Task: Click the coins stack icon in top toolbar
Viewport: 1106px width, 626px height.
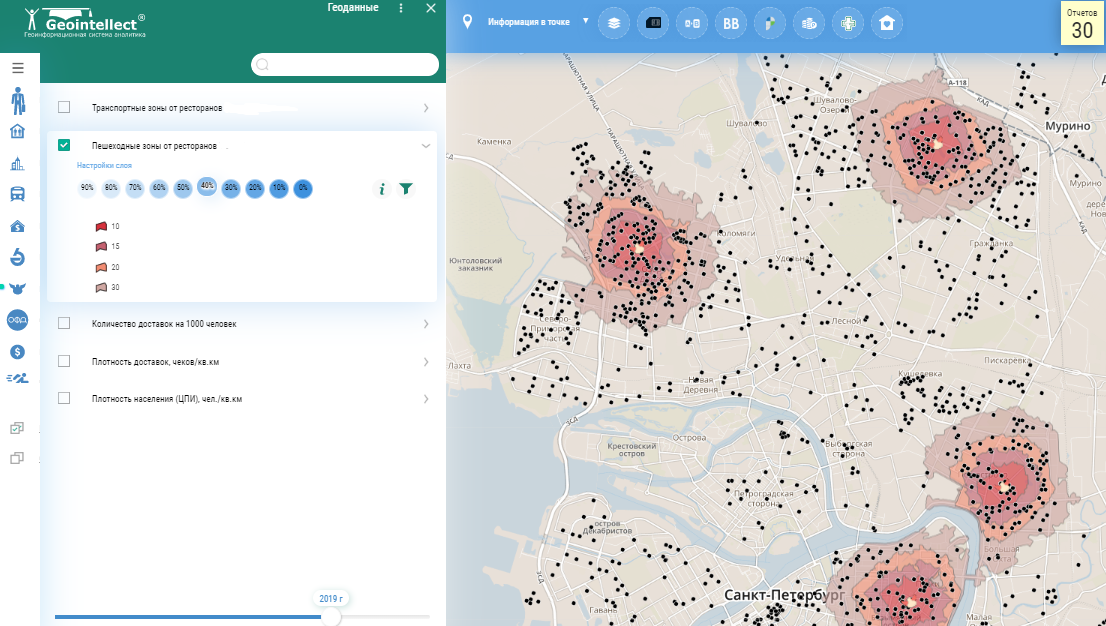Action: click(808, 22)
